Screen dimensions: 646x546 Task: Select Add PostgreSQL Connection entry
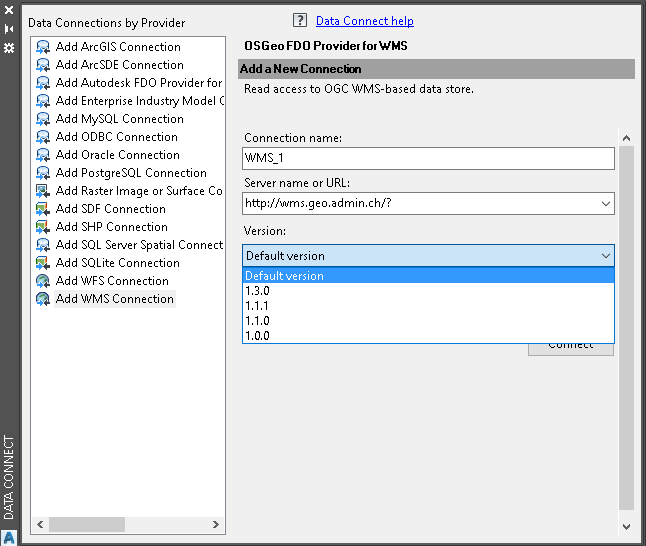pyautogui.click(x=131, y=173)
